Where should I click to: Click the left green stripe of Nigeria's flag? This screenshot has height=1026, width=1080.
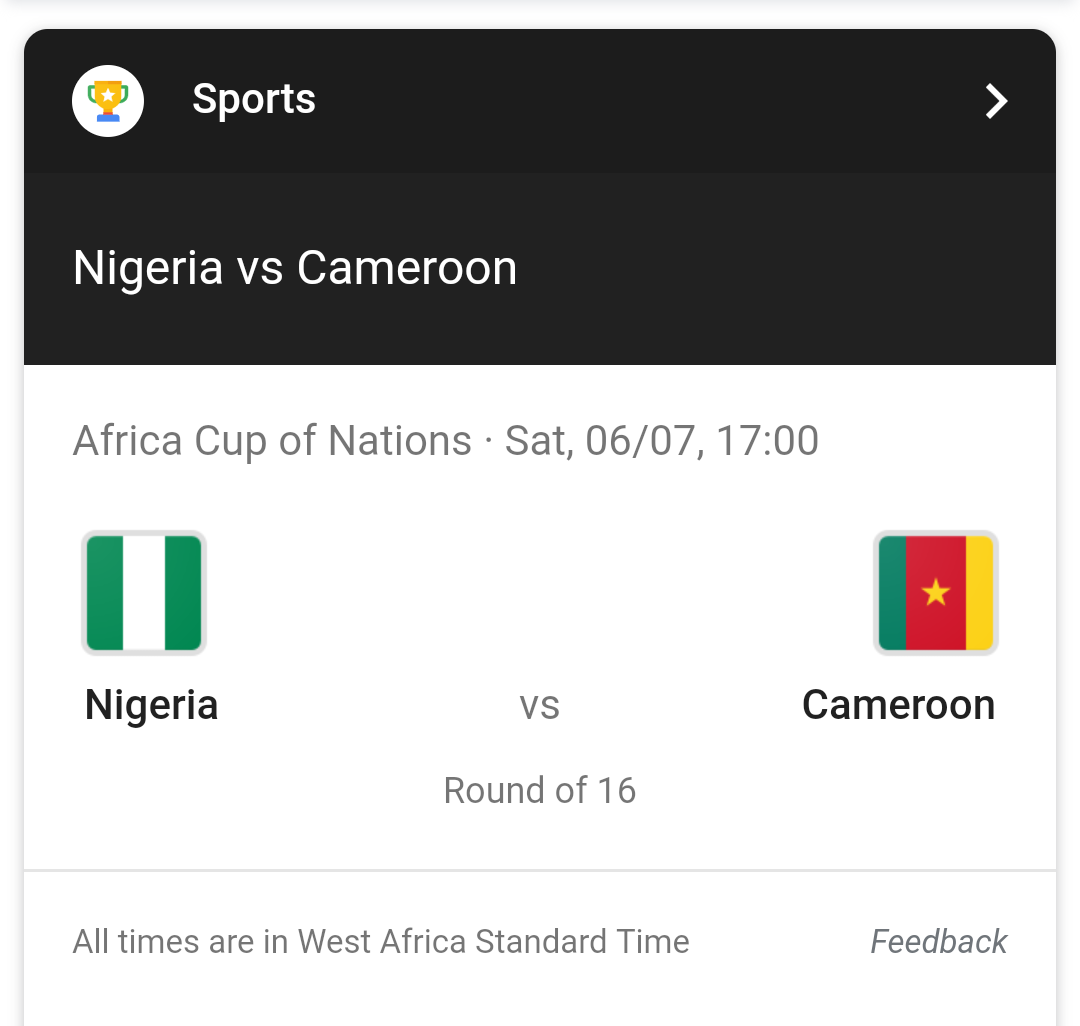click(x=105, y=593)
